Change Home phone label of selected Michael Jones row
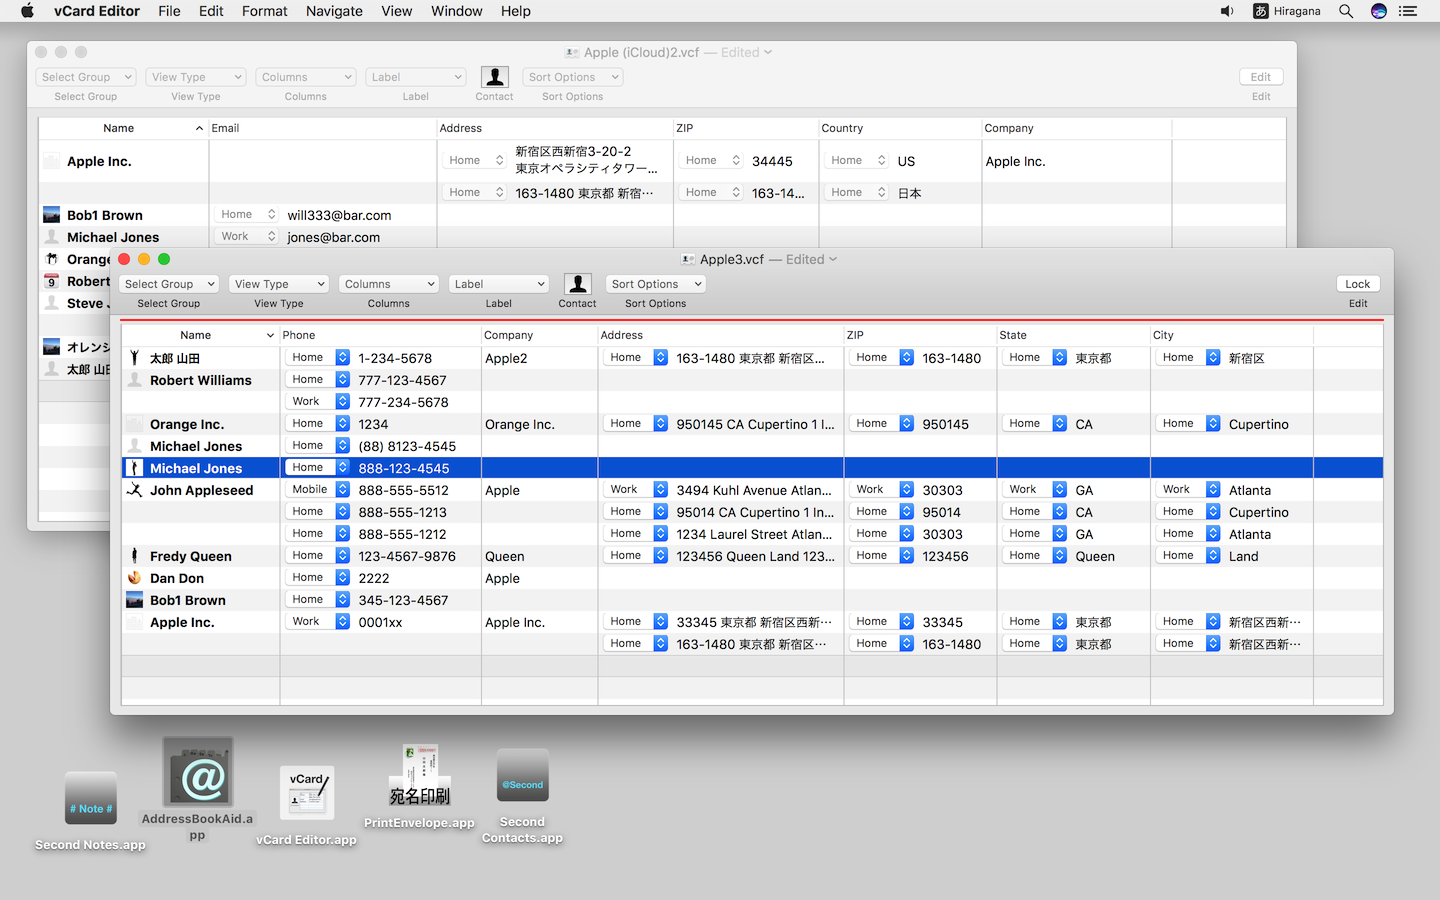 317,468
